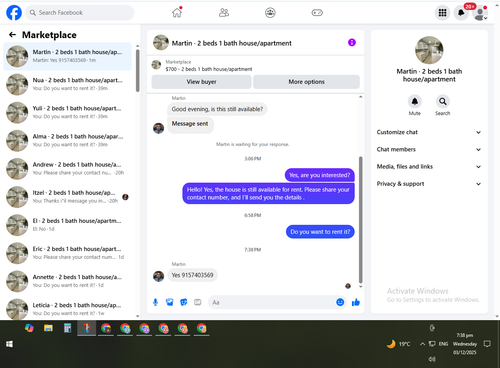
Task: Click the 'Yes 9157403569' message bubble
Action: click(x=192, y=275)
